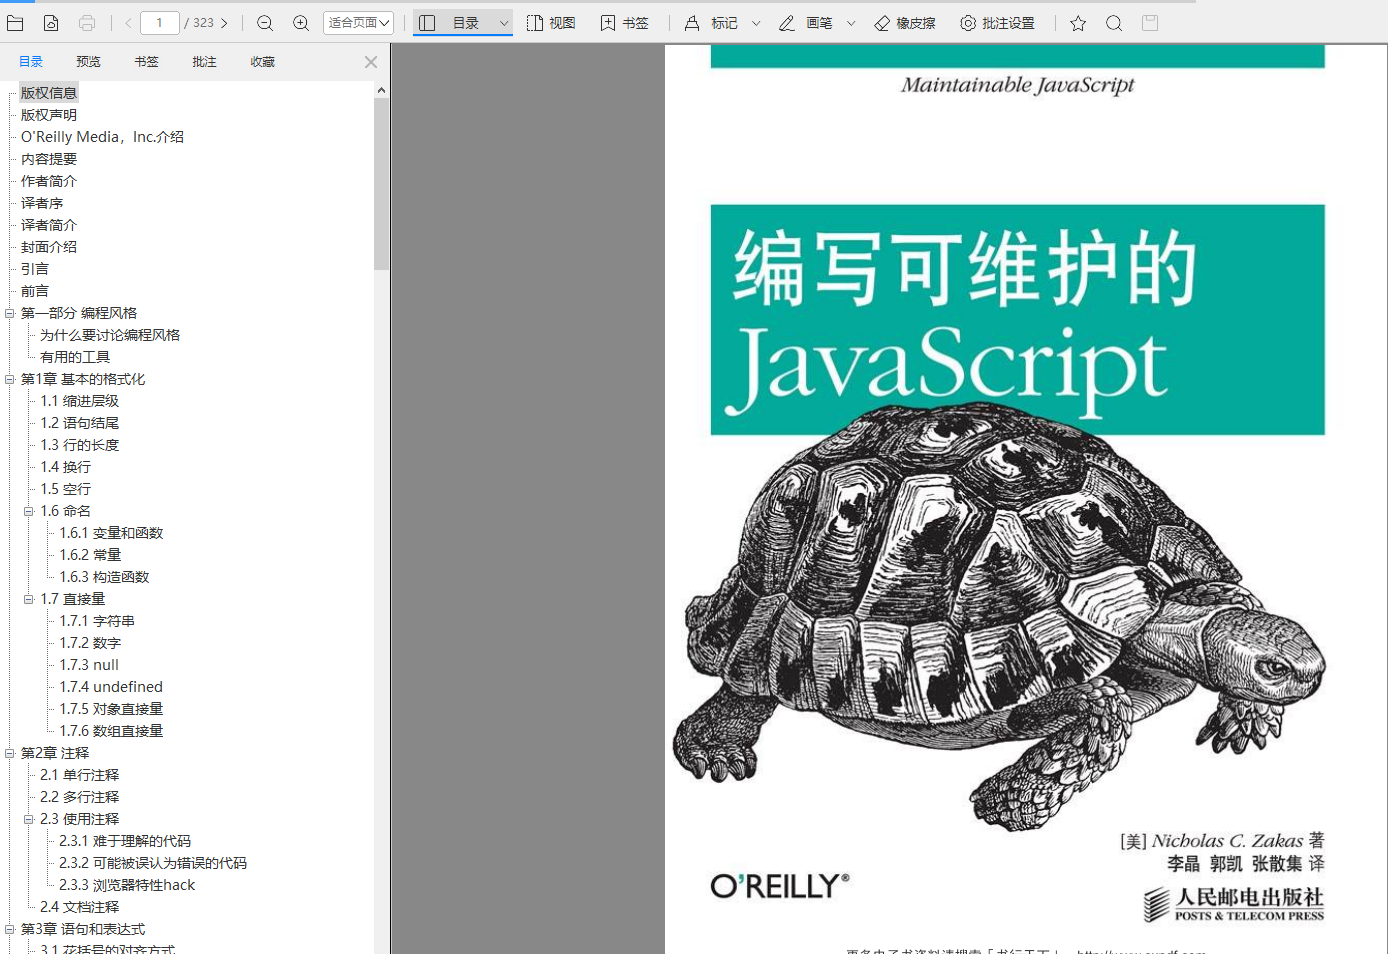Open the 适合页面 zoom dropdown

click(358, 23)
